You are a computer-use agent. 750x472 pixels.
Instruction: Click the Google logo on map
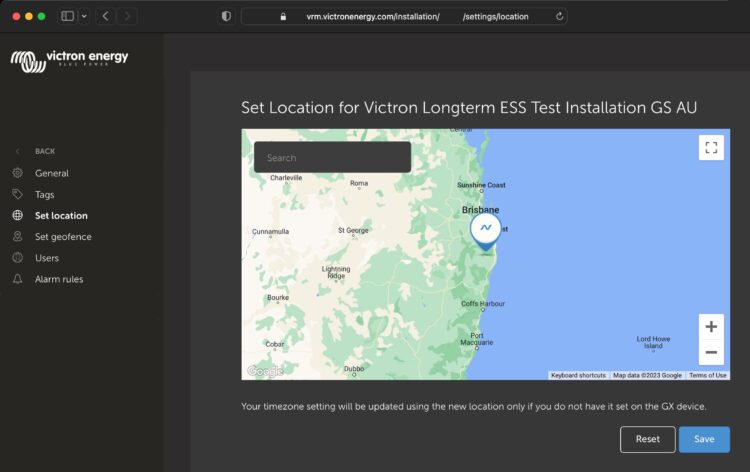tap(265, 371)
